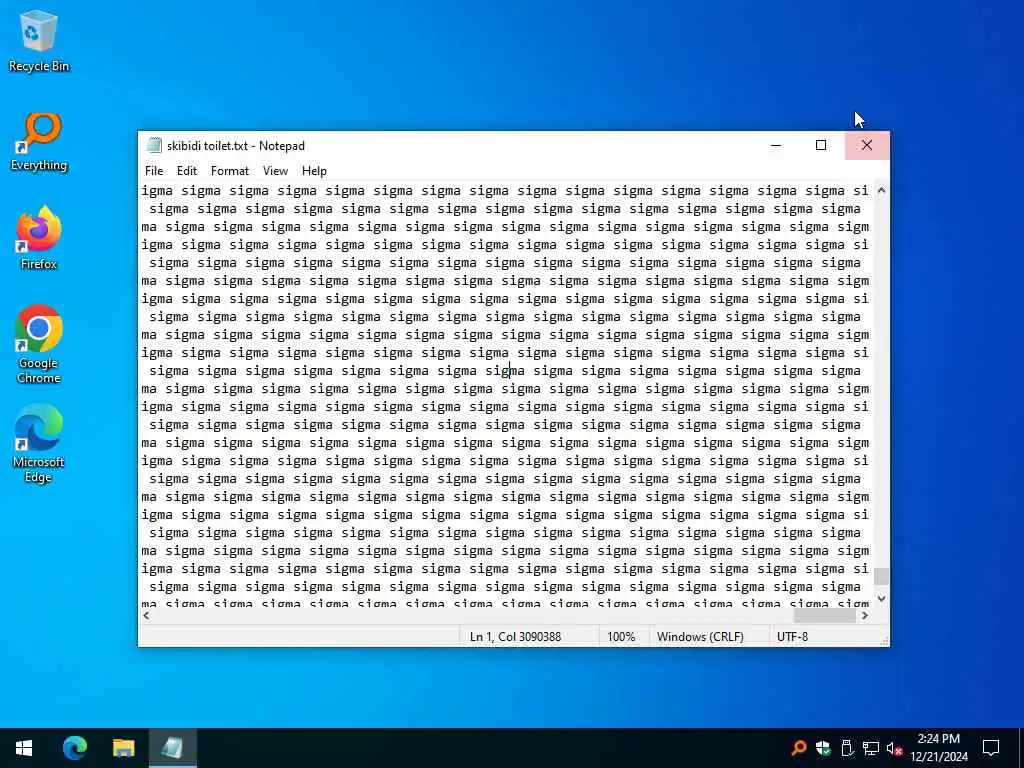Open File Explorer from the taskbar

(x=123, y=748)
